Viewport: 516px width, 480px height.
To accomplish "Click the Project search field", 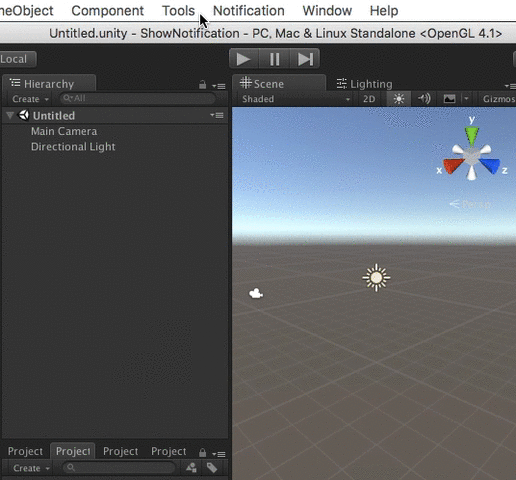I will [x=119, y=468].
